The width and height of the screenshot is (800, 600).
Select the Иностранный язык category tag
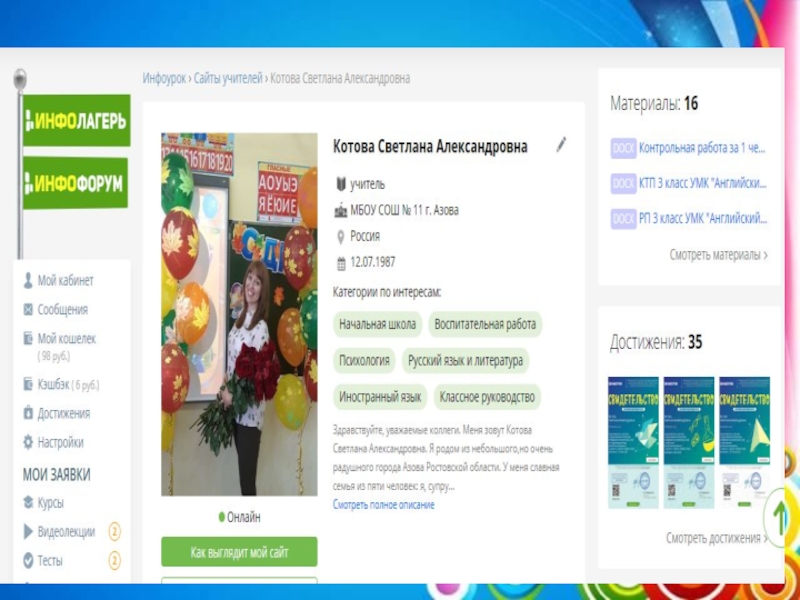coord(380,397)
